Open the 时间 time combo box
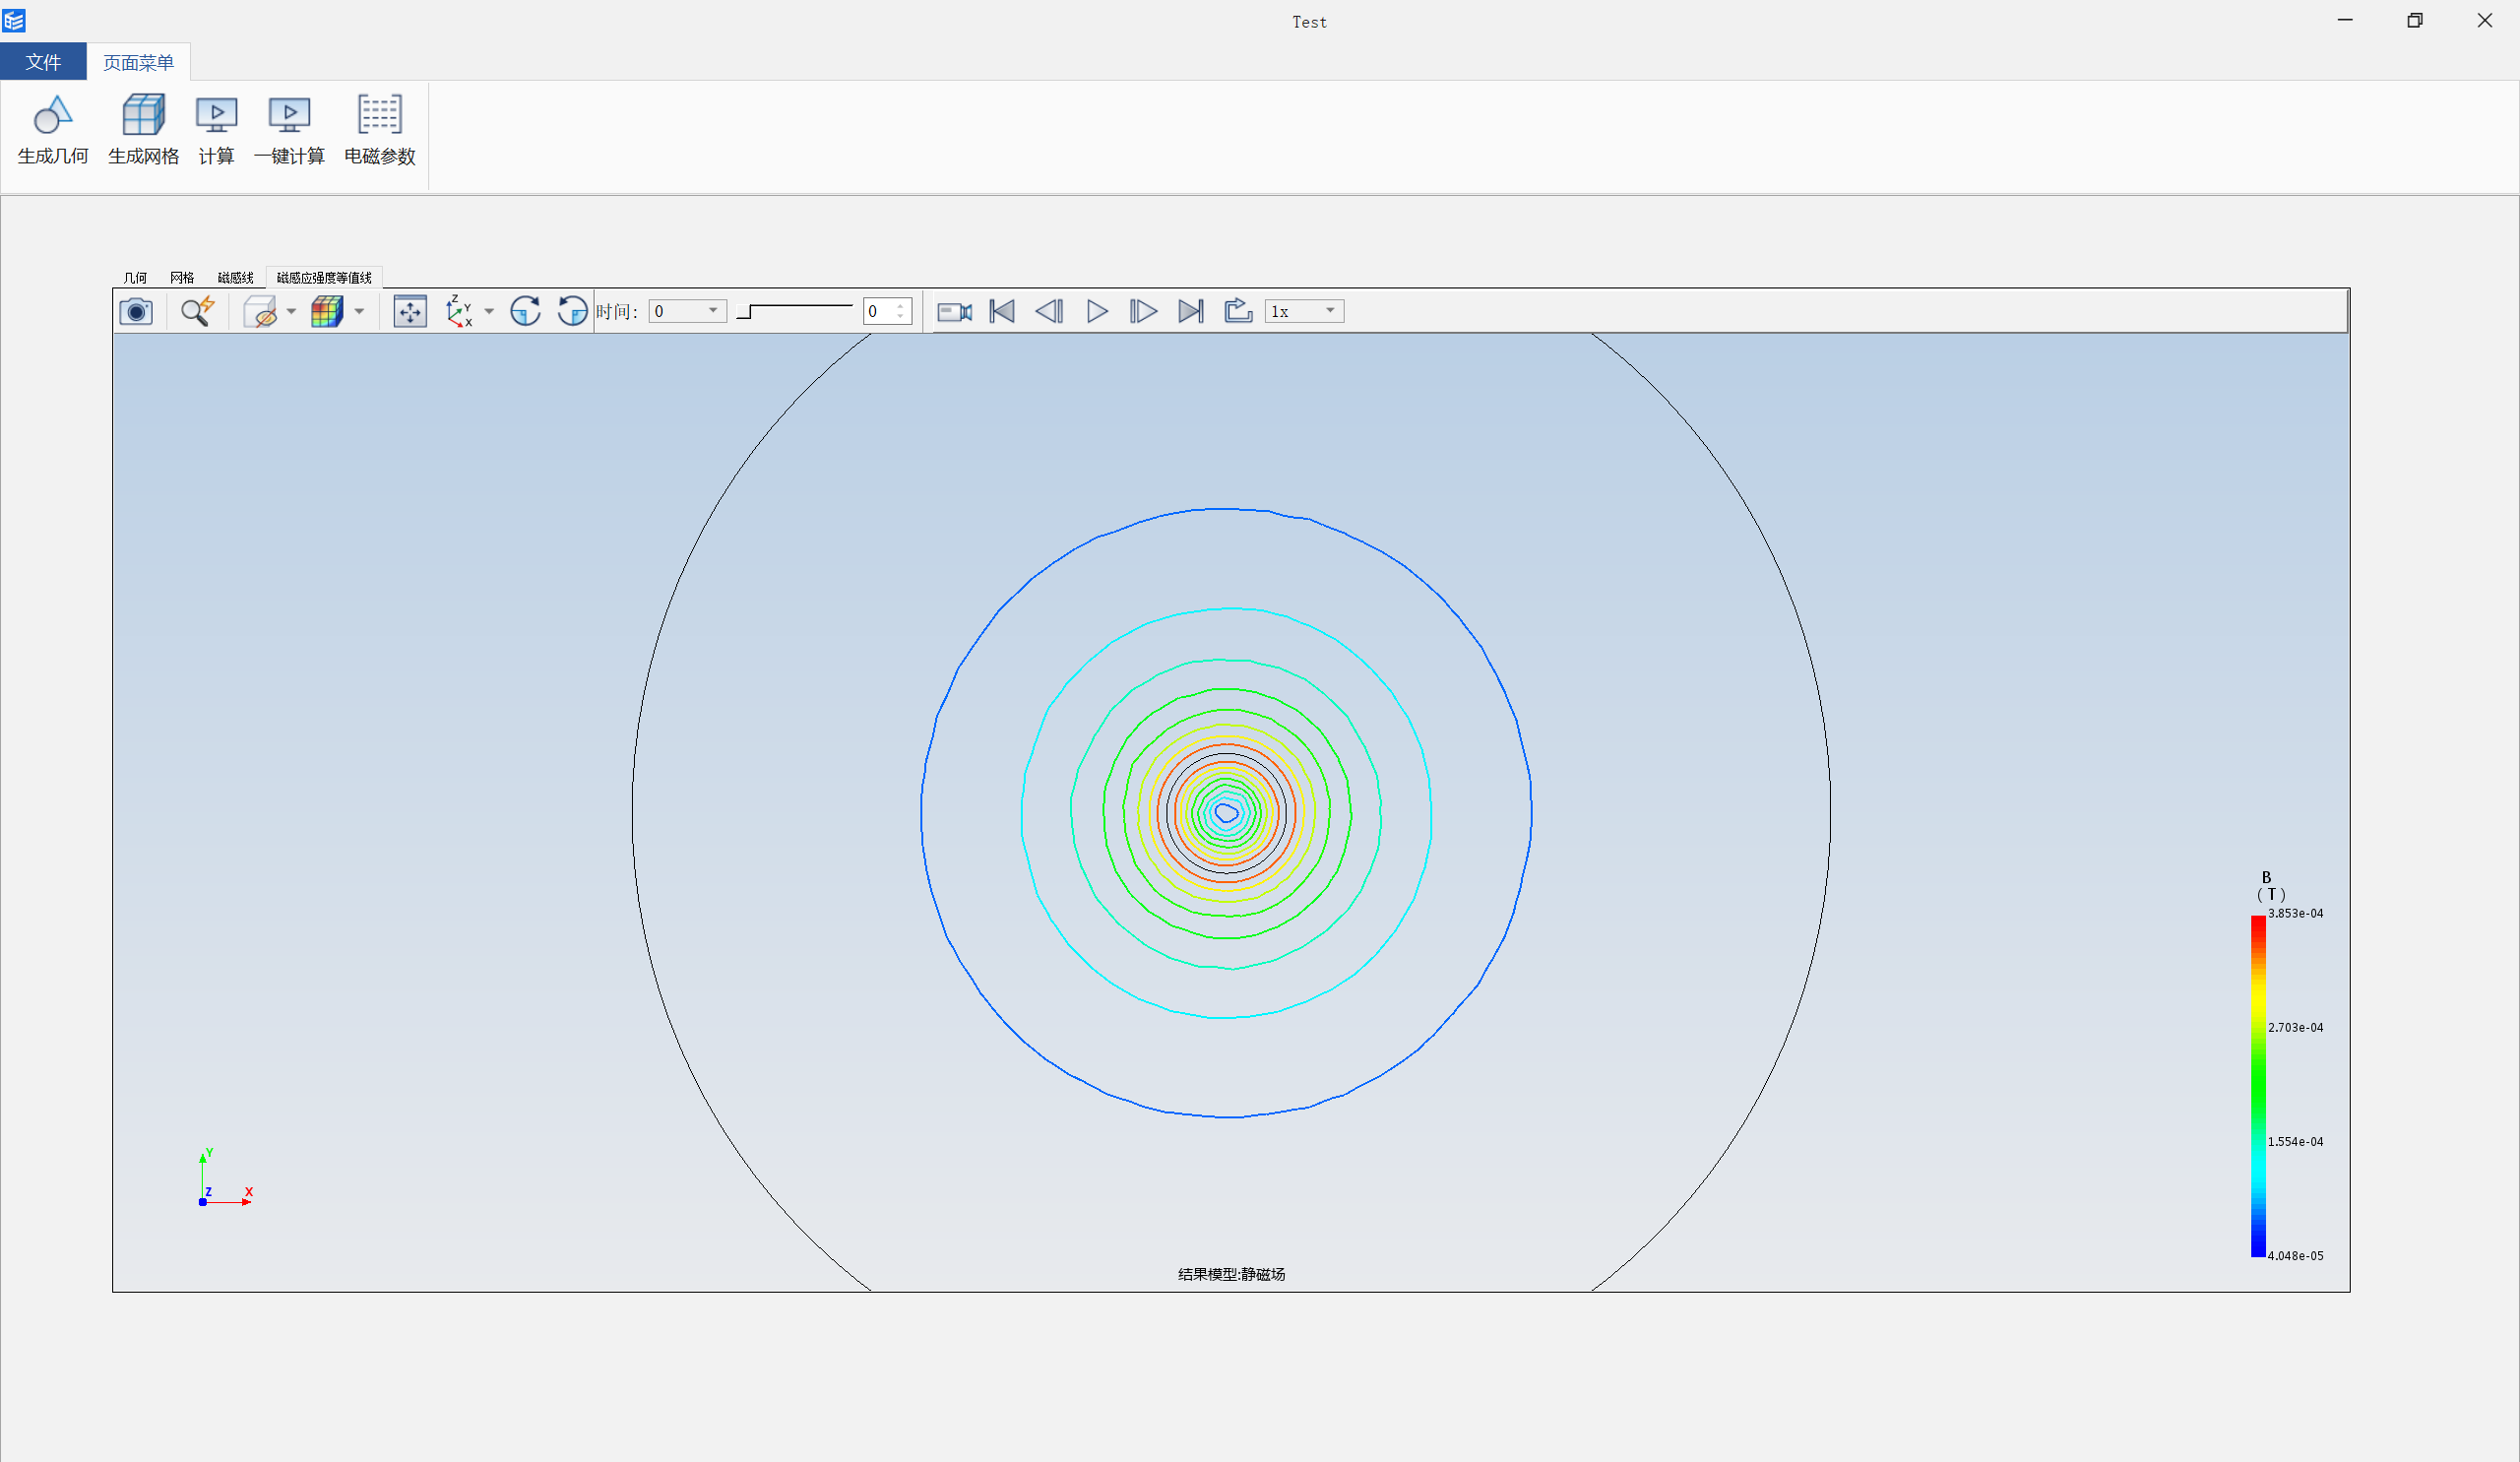 pyautogui.click(x=687, y=311)
